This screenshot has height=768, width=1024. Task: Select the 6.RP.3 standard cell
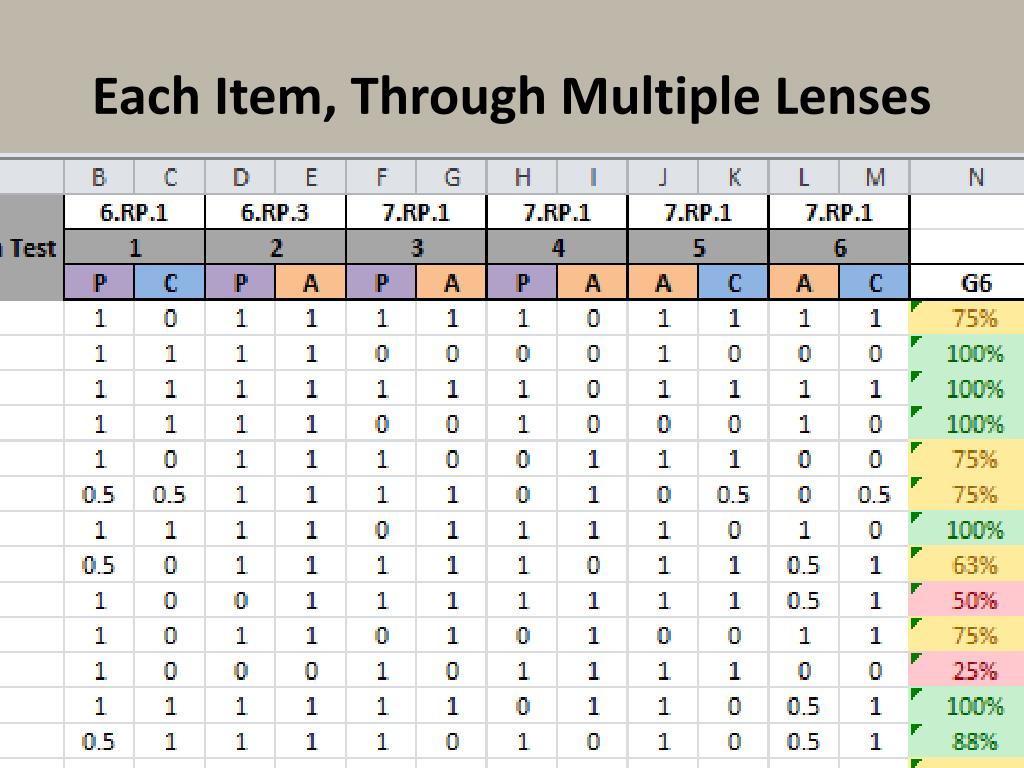click(275, 212)
